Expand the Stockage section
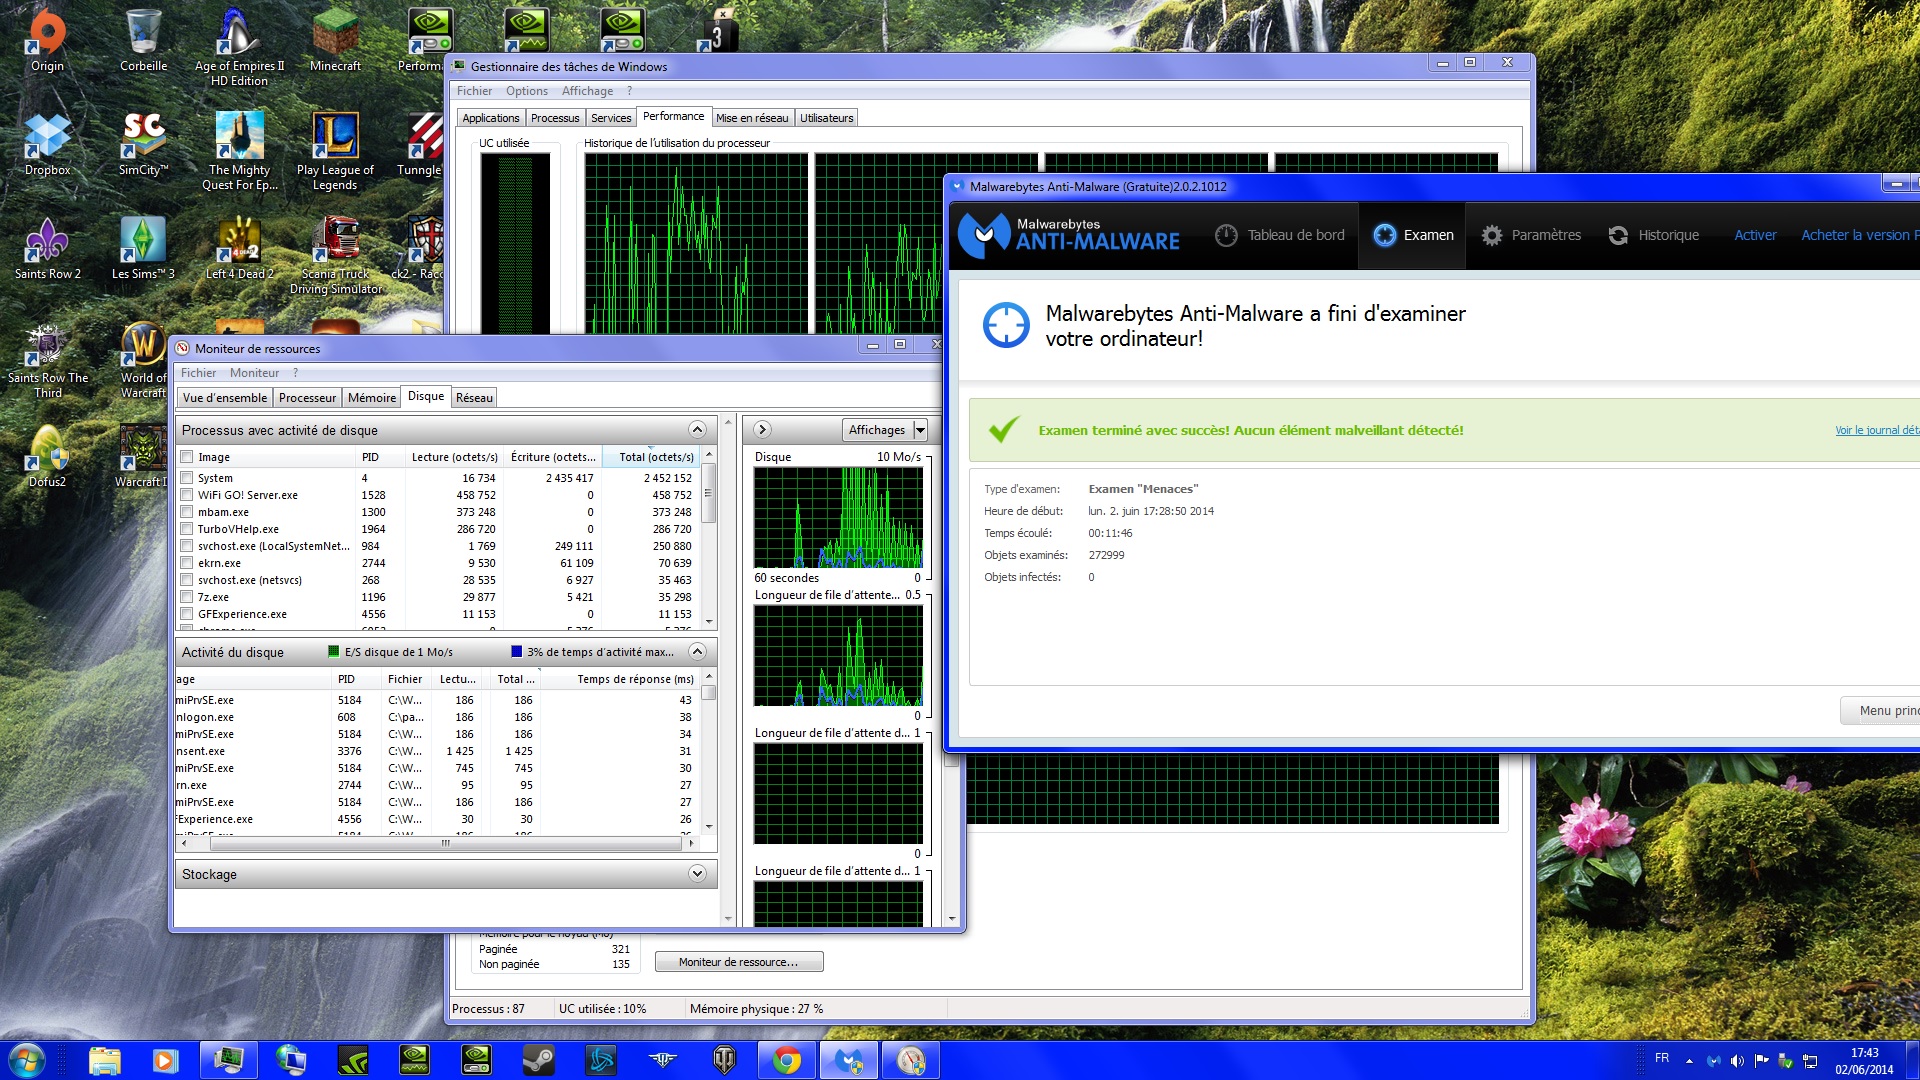This screenshot has height=1080, width=1920. [x=697, y=874]
